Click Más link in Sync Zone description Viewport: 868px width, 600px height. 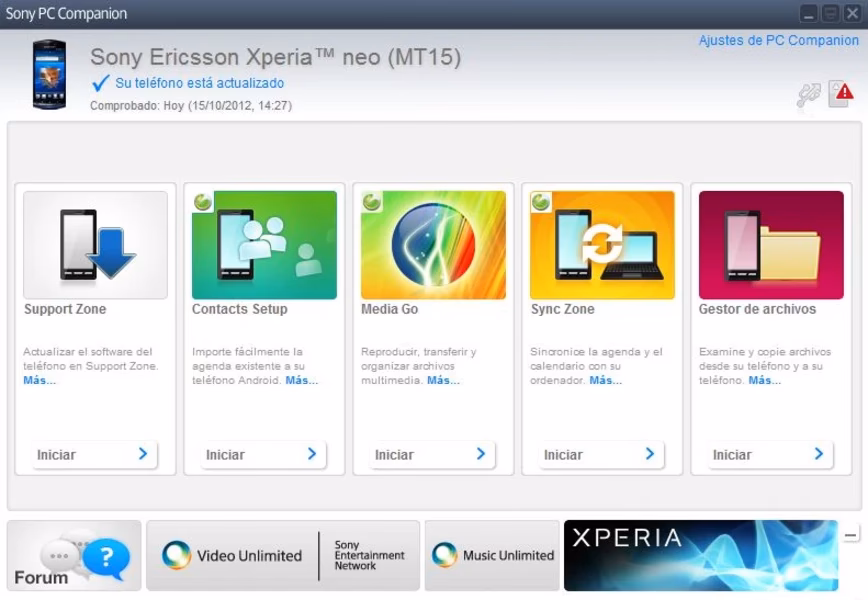(x=605, y=381)
